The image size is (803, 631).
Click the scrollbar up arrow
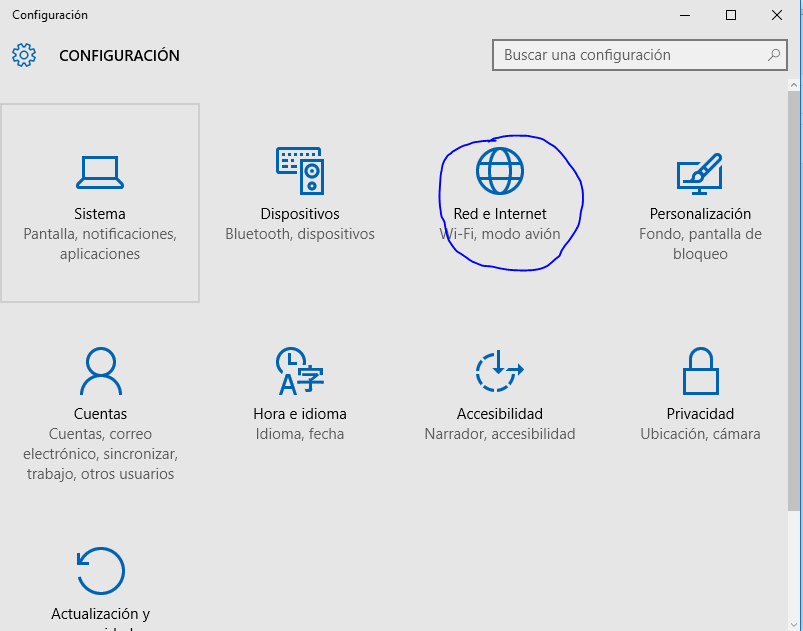[x=794, y=85]
